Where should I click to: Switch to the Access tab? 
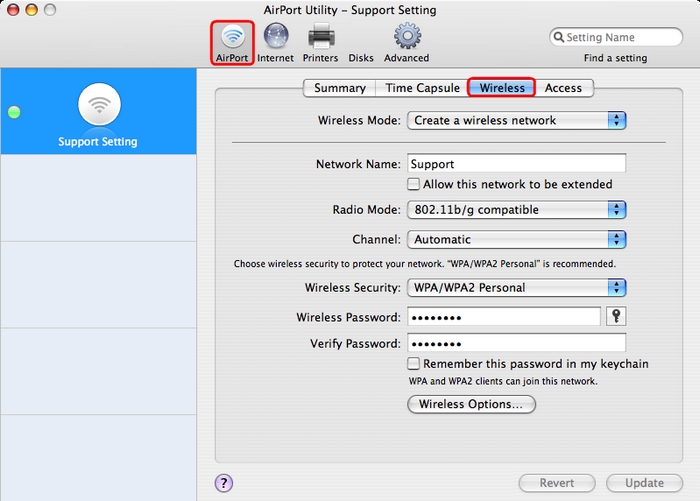click(x=563, y=88)
